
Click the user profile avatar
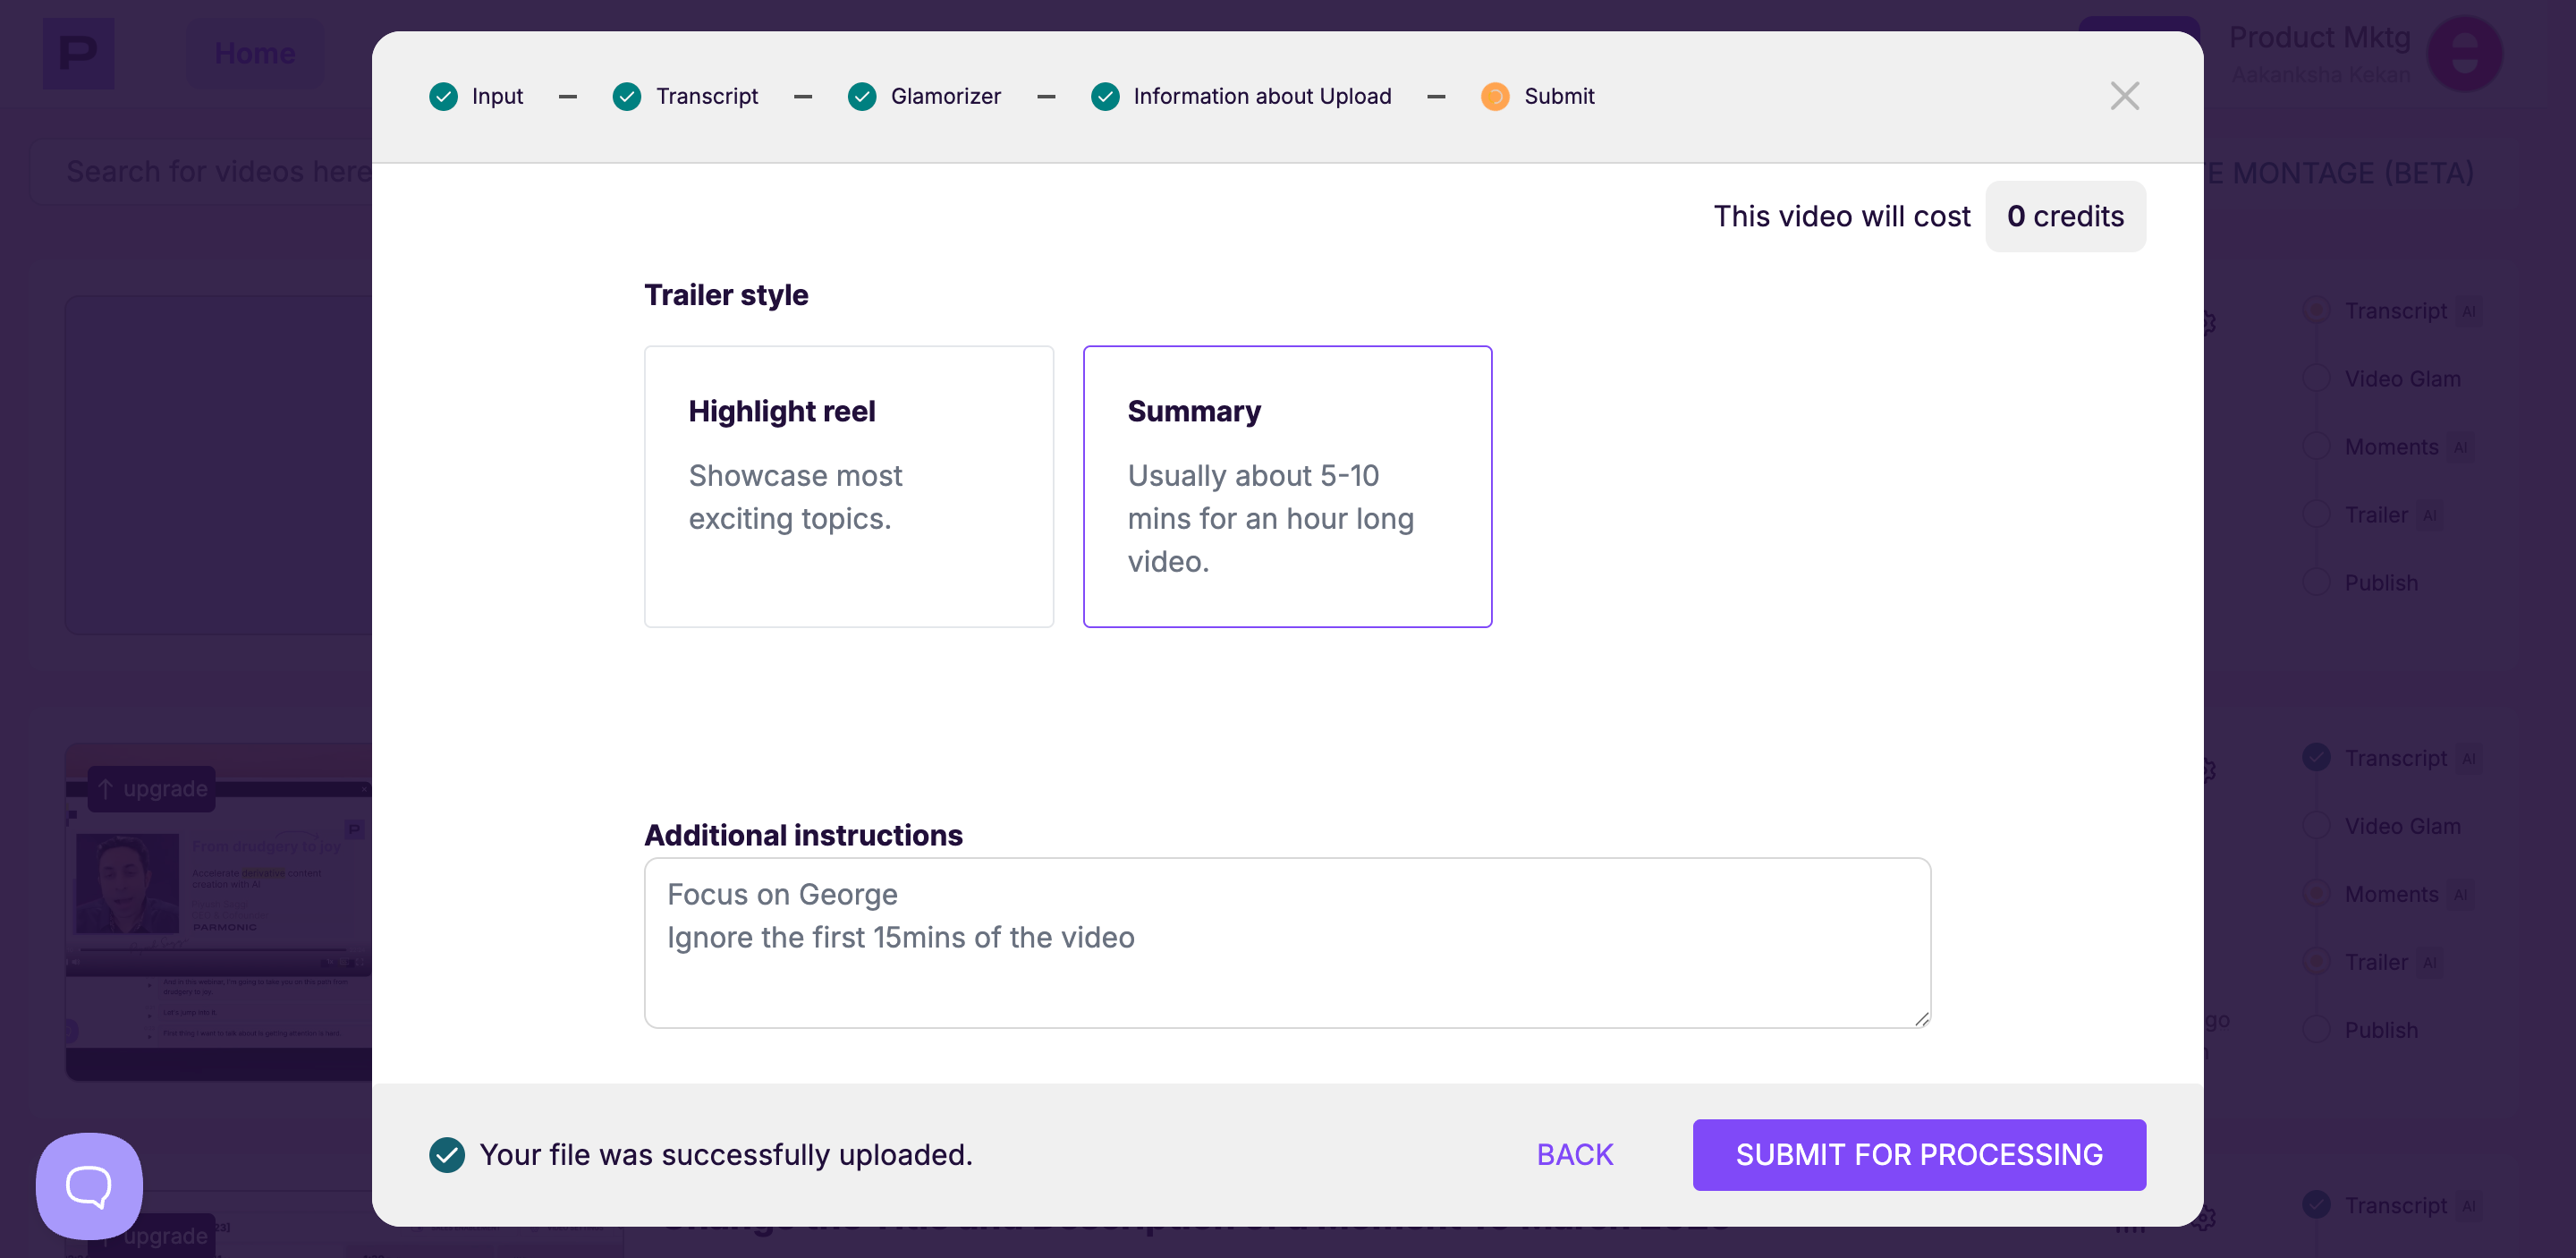(x=2464, y=54)
